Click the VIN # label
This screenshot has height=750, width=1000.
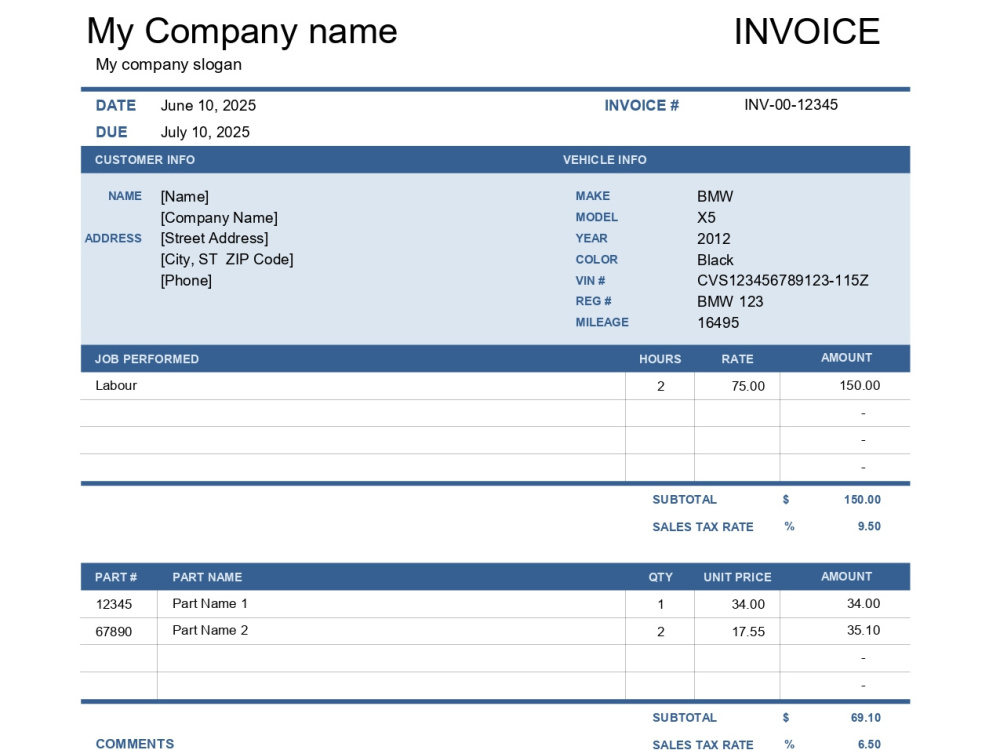pos(591,281)
